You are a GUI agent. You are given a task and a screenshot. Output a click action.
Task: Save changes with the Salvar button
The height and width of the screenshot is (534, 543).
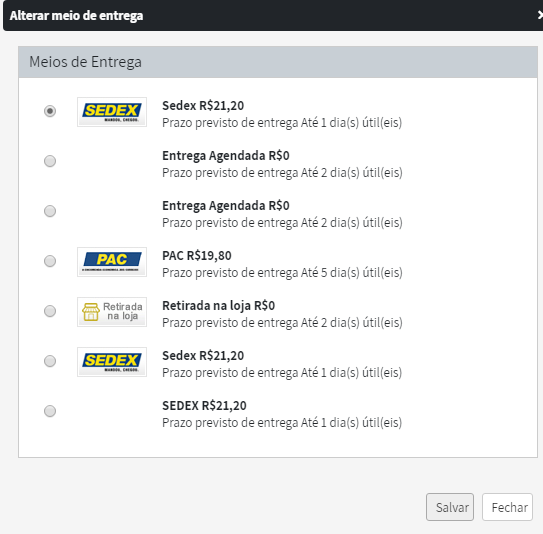click(x=450, y=507)
